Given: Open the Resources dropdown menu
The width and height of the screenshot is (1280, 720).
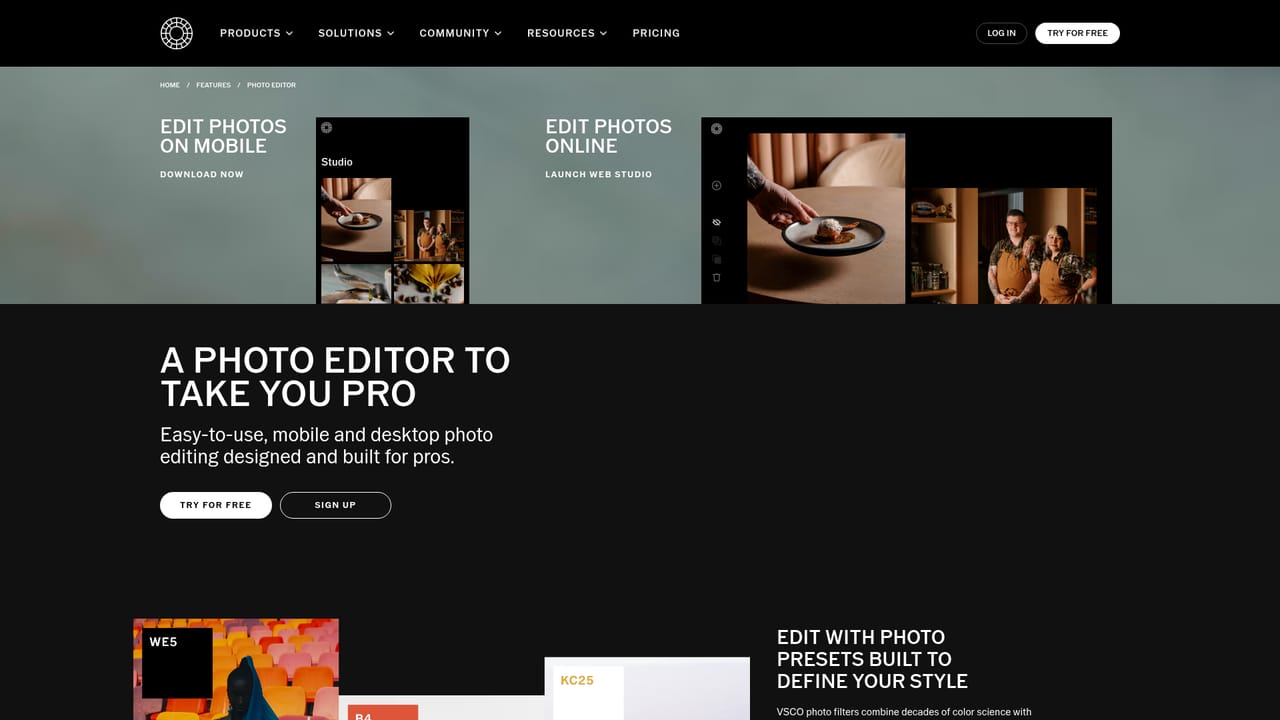Looking at the screenshot, I should pos(567,33).
